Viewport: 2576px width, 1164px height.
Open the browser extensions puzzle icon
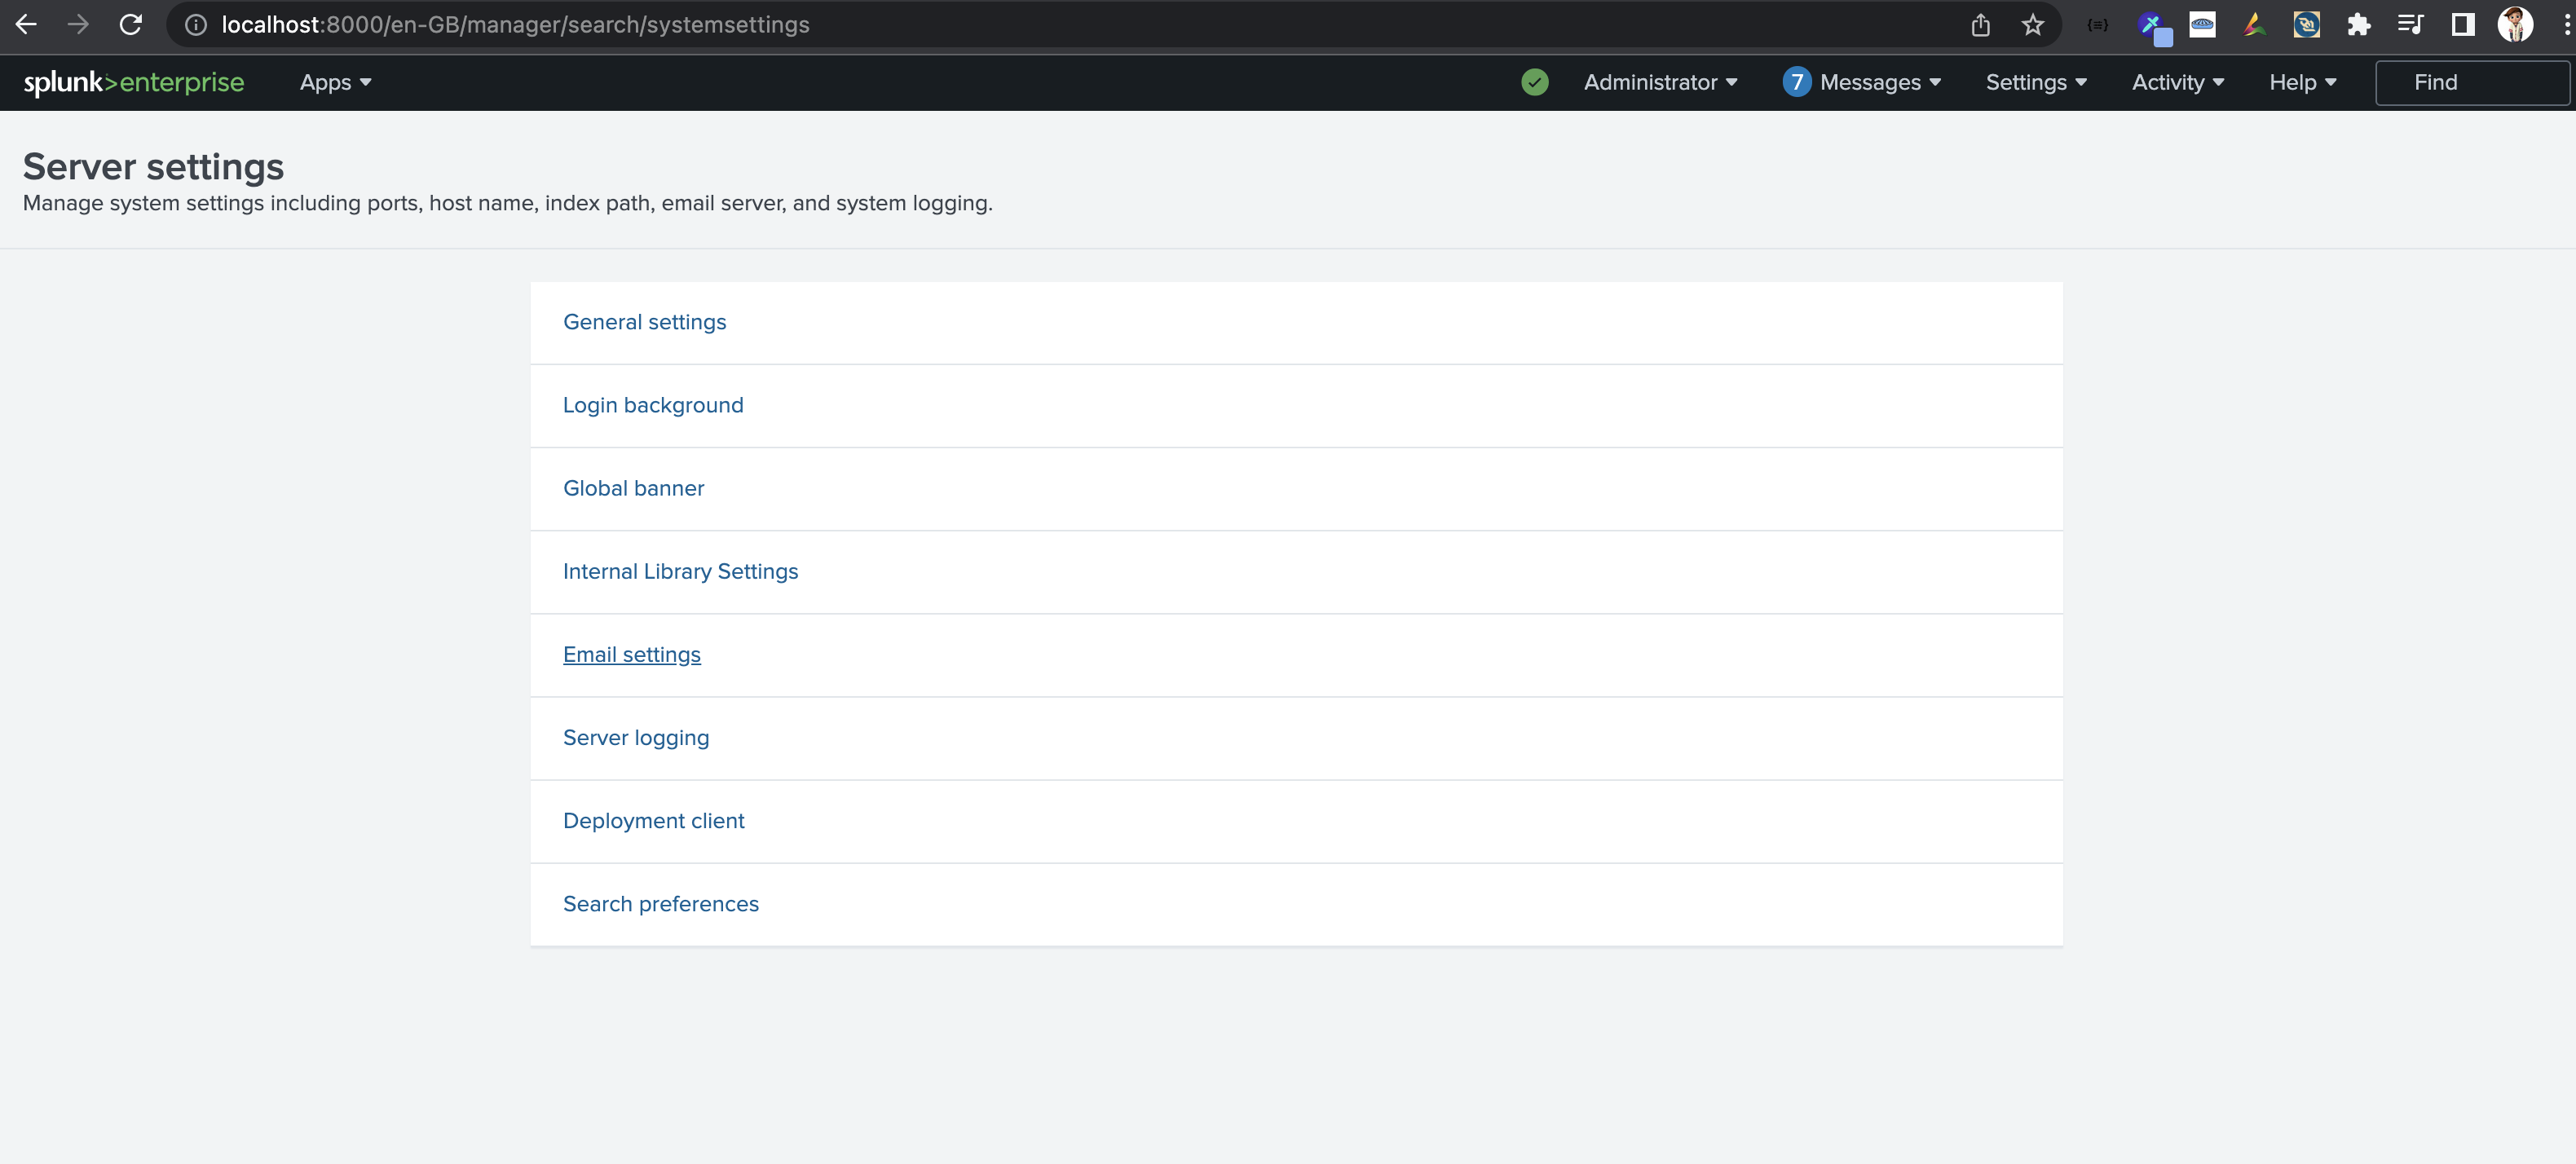(x=2359, y=24)
